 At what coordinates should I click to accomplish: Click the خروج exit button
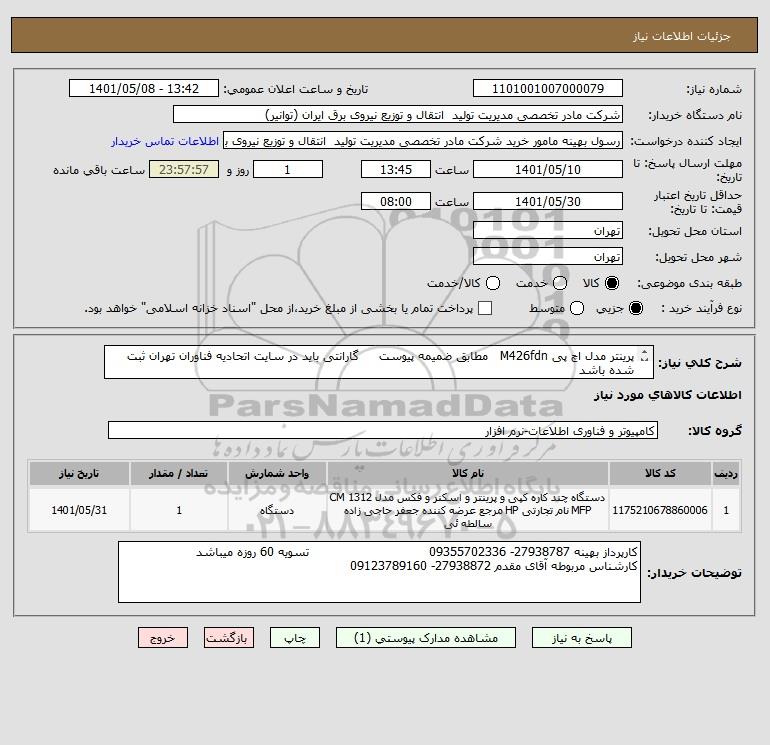pyautogui.click(x=163, y=638)
